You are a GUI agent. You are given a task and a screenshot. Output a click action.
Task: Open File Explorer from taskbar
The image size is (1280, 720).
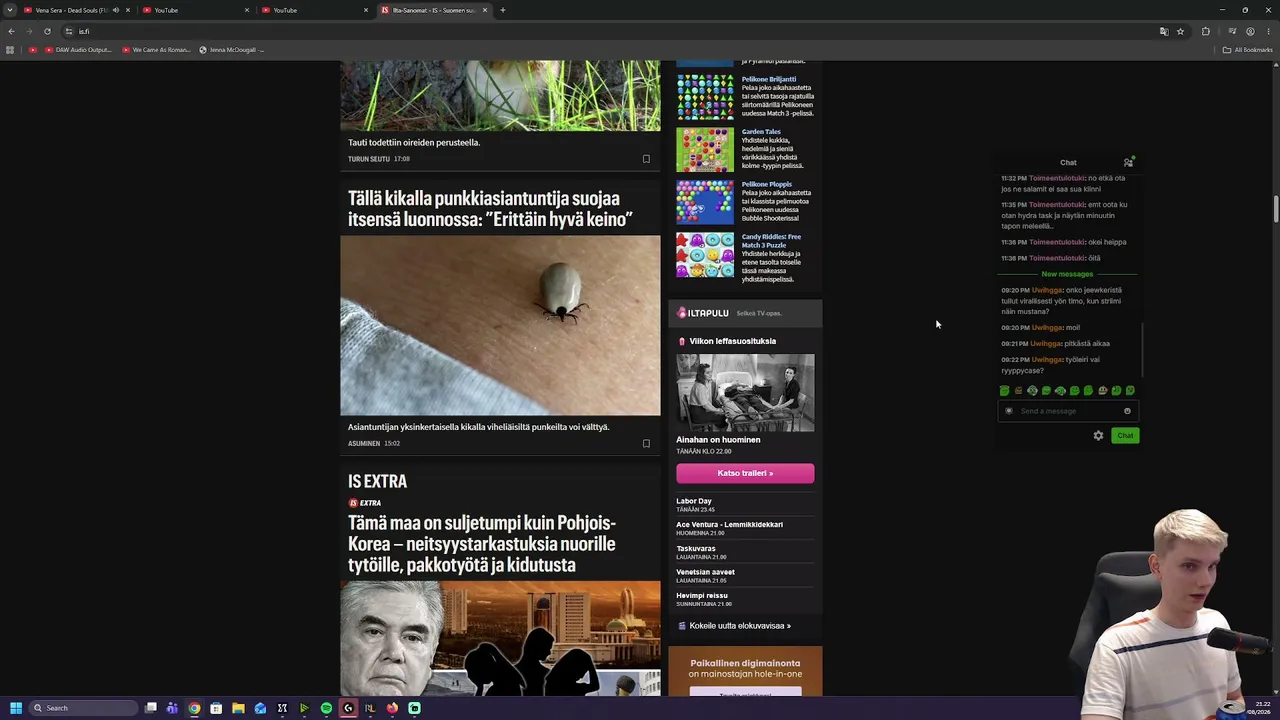pyautogui.click(x=238, y=708)
